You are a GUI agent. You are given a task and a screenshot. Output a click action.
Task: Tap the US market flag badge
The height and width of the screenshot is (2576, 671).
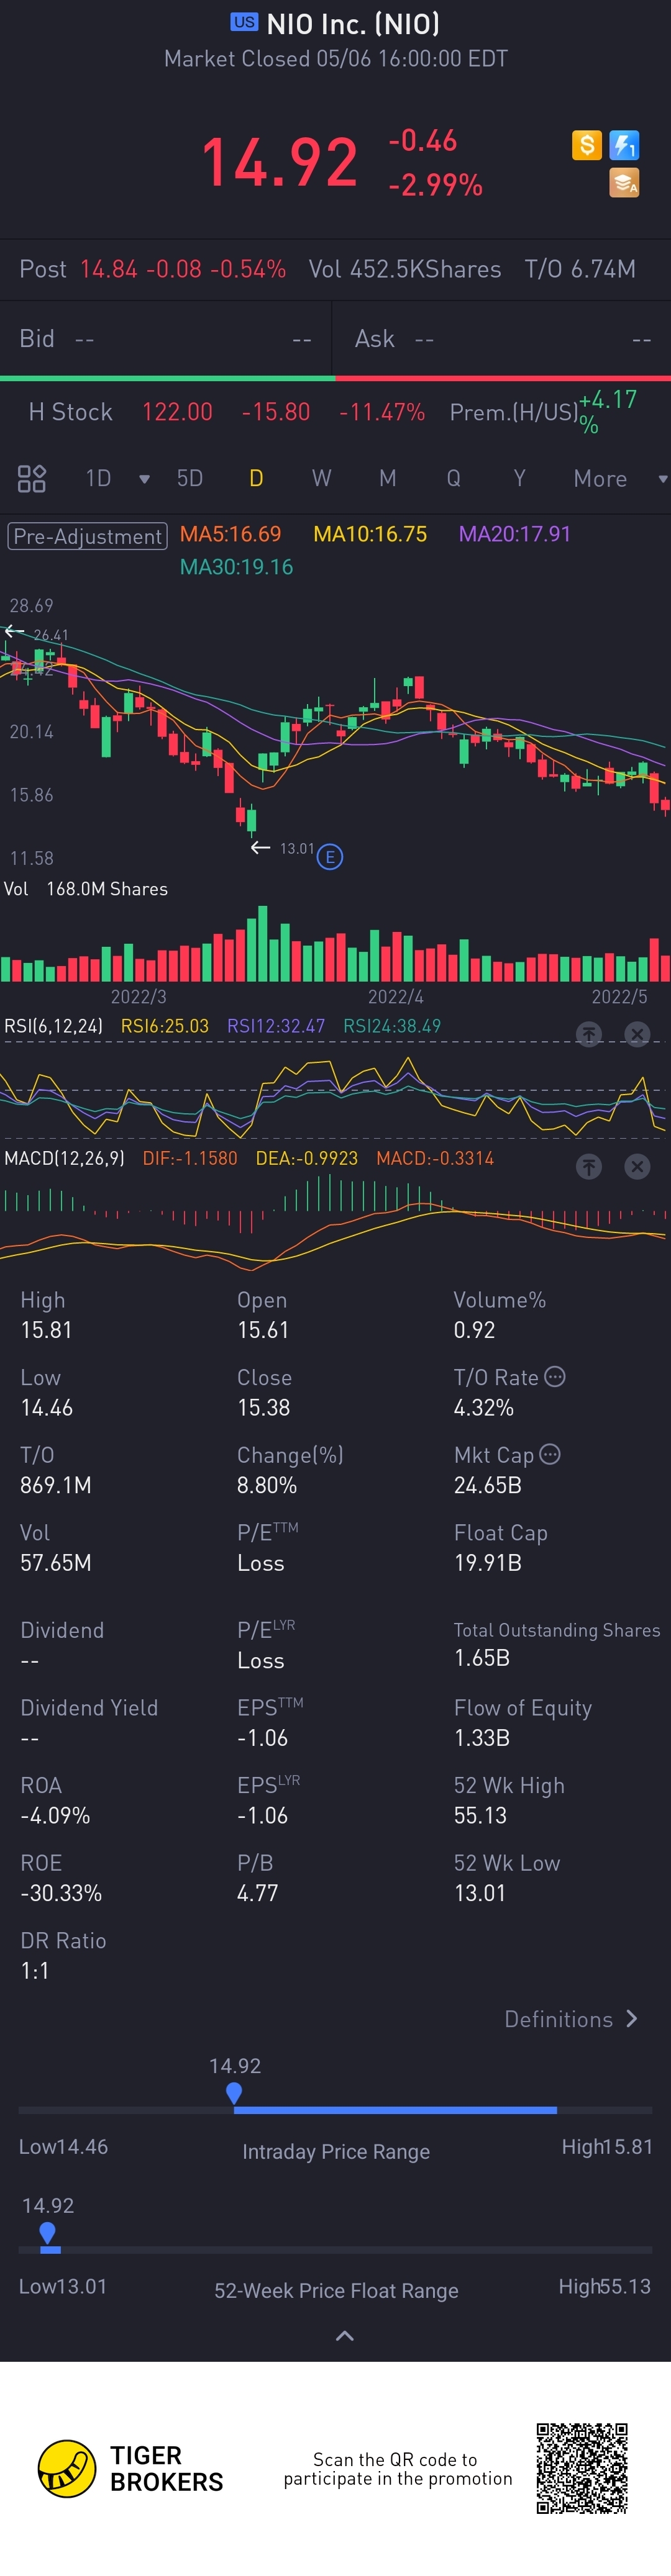coord(244,22)
